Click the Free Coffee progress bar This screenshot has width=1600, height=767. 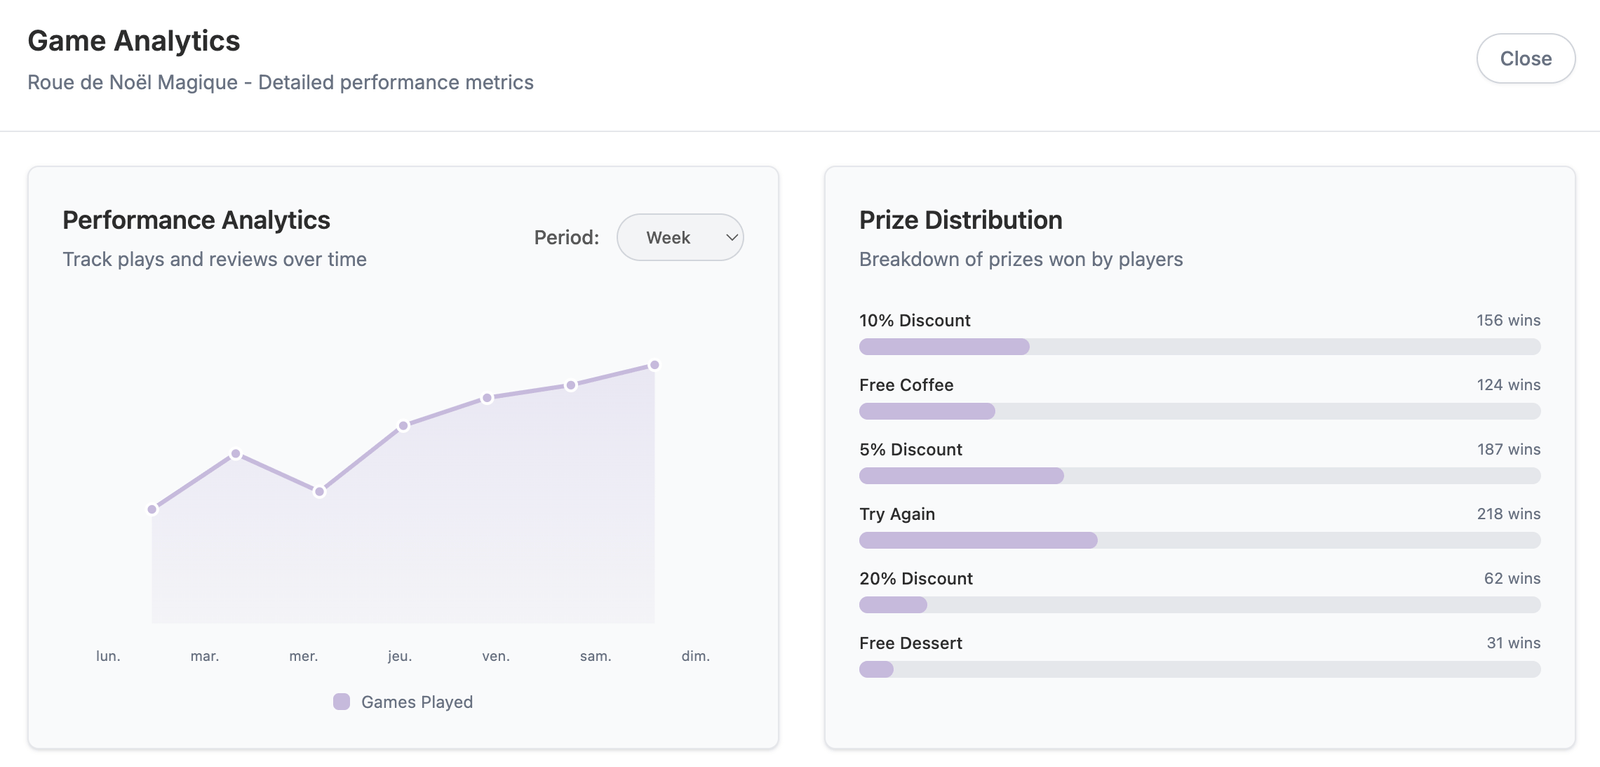point(1199,411)
